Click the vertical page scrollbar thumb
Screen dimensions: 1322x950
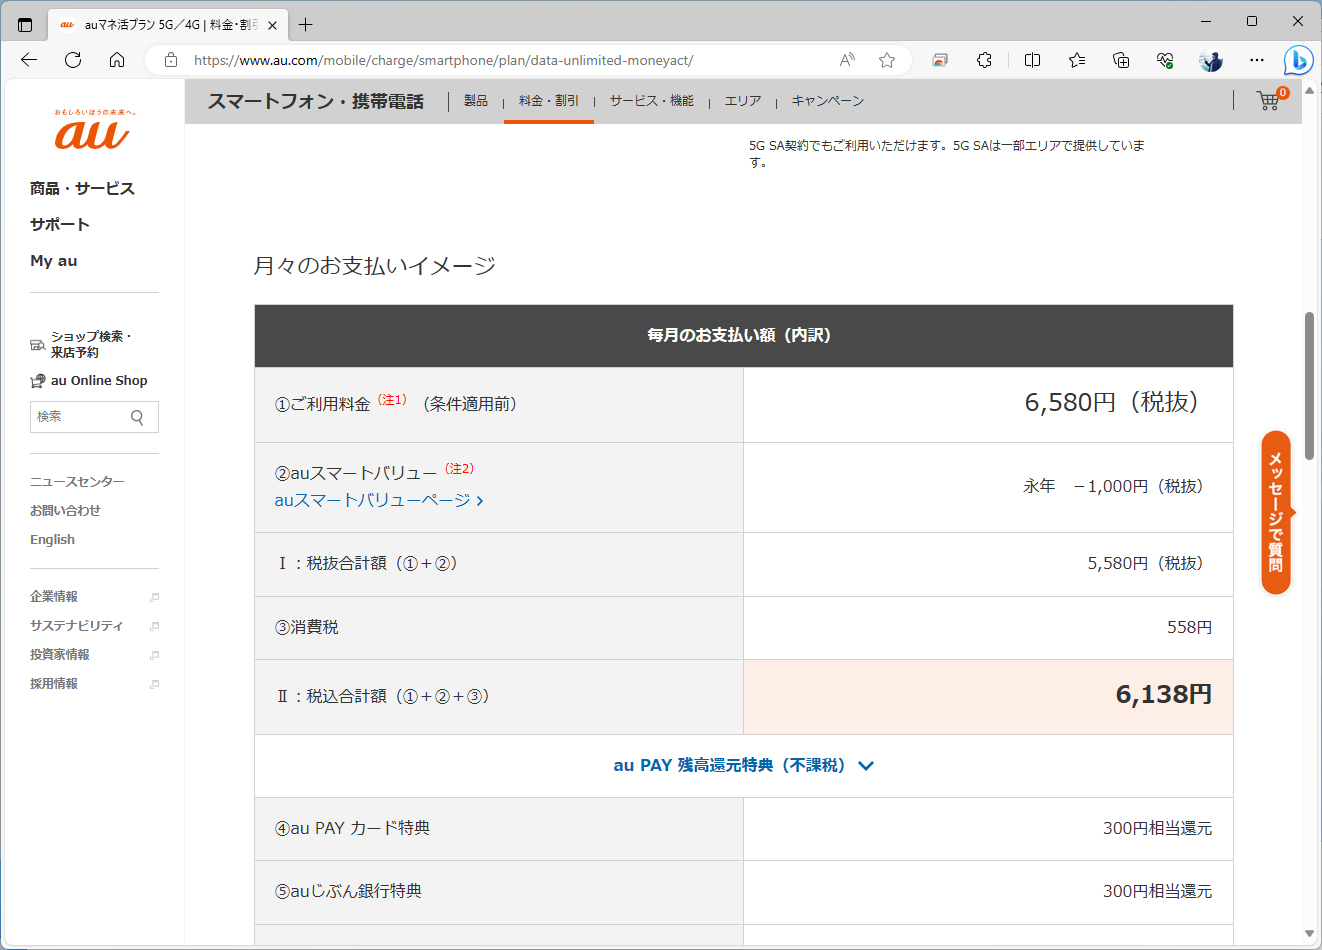1309,385
